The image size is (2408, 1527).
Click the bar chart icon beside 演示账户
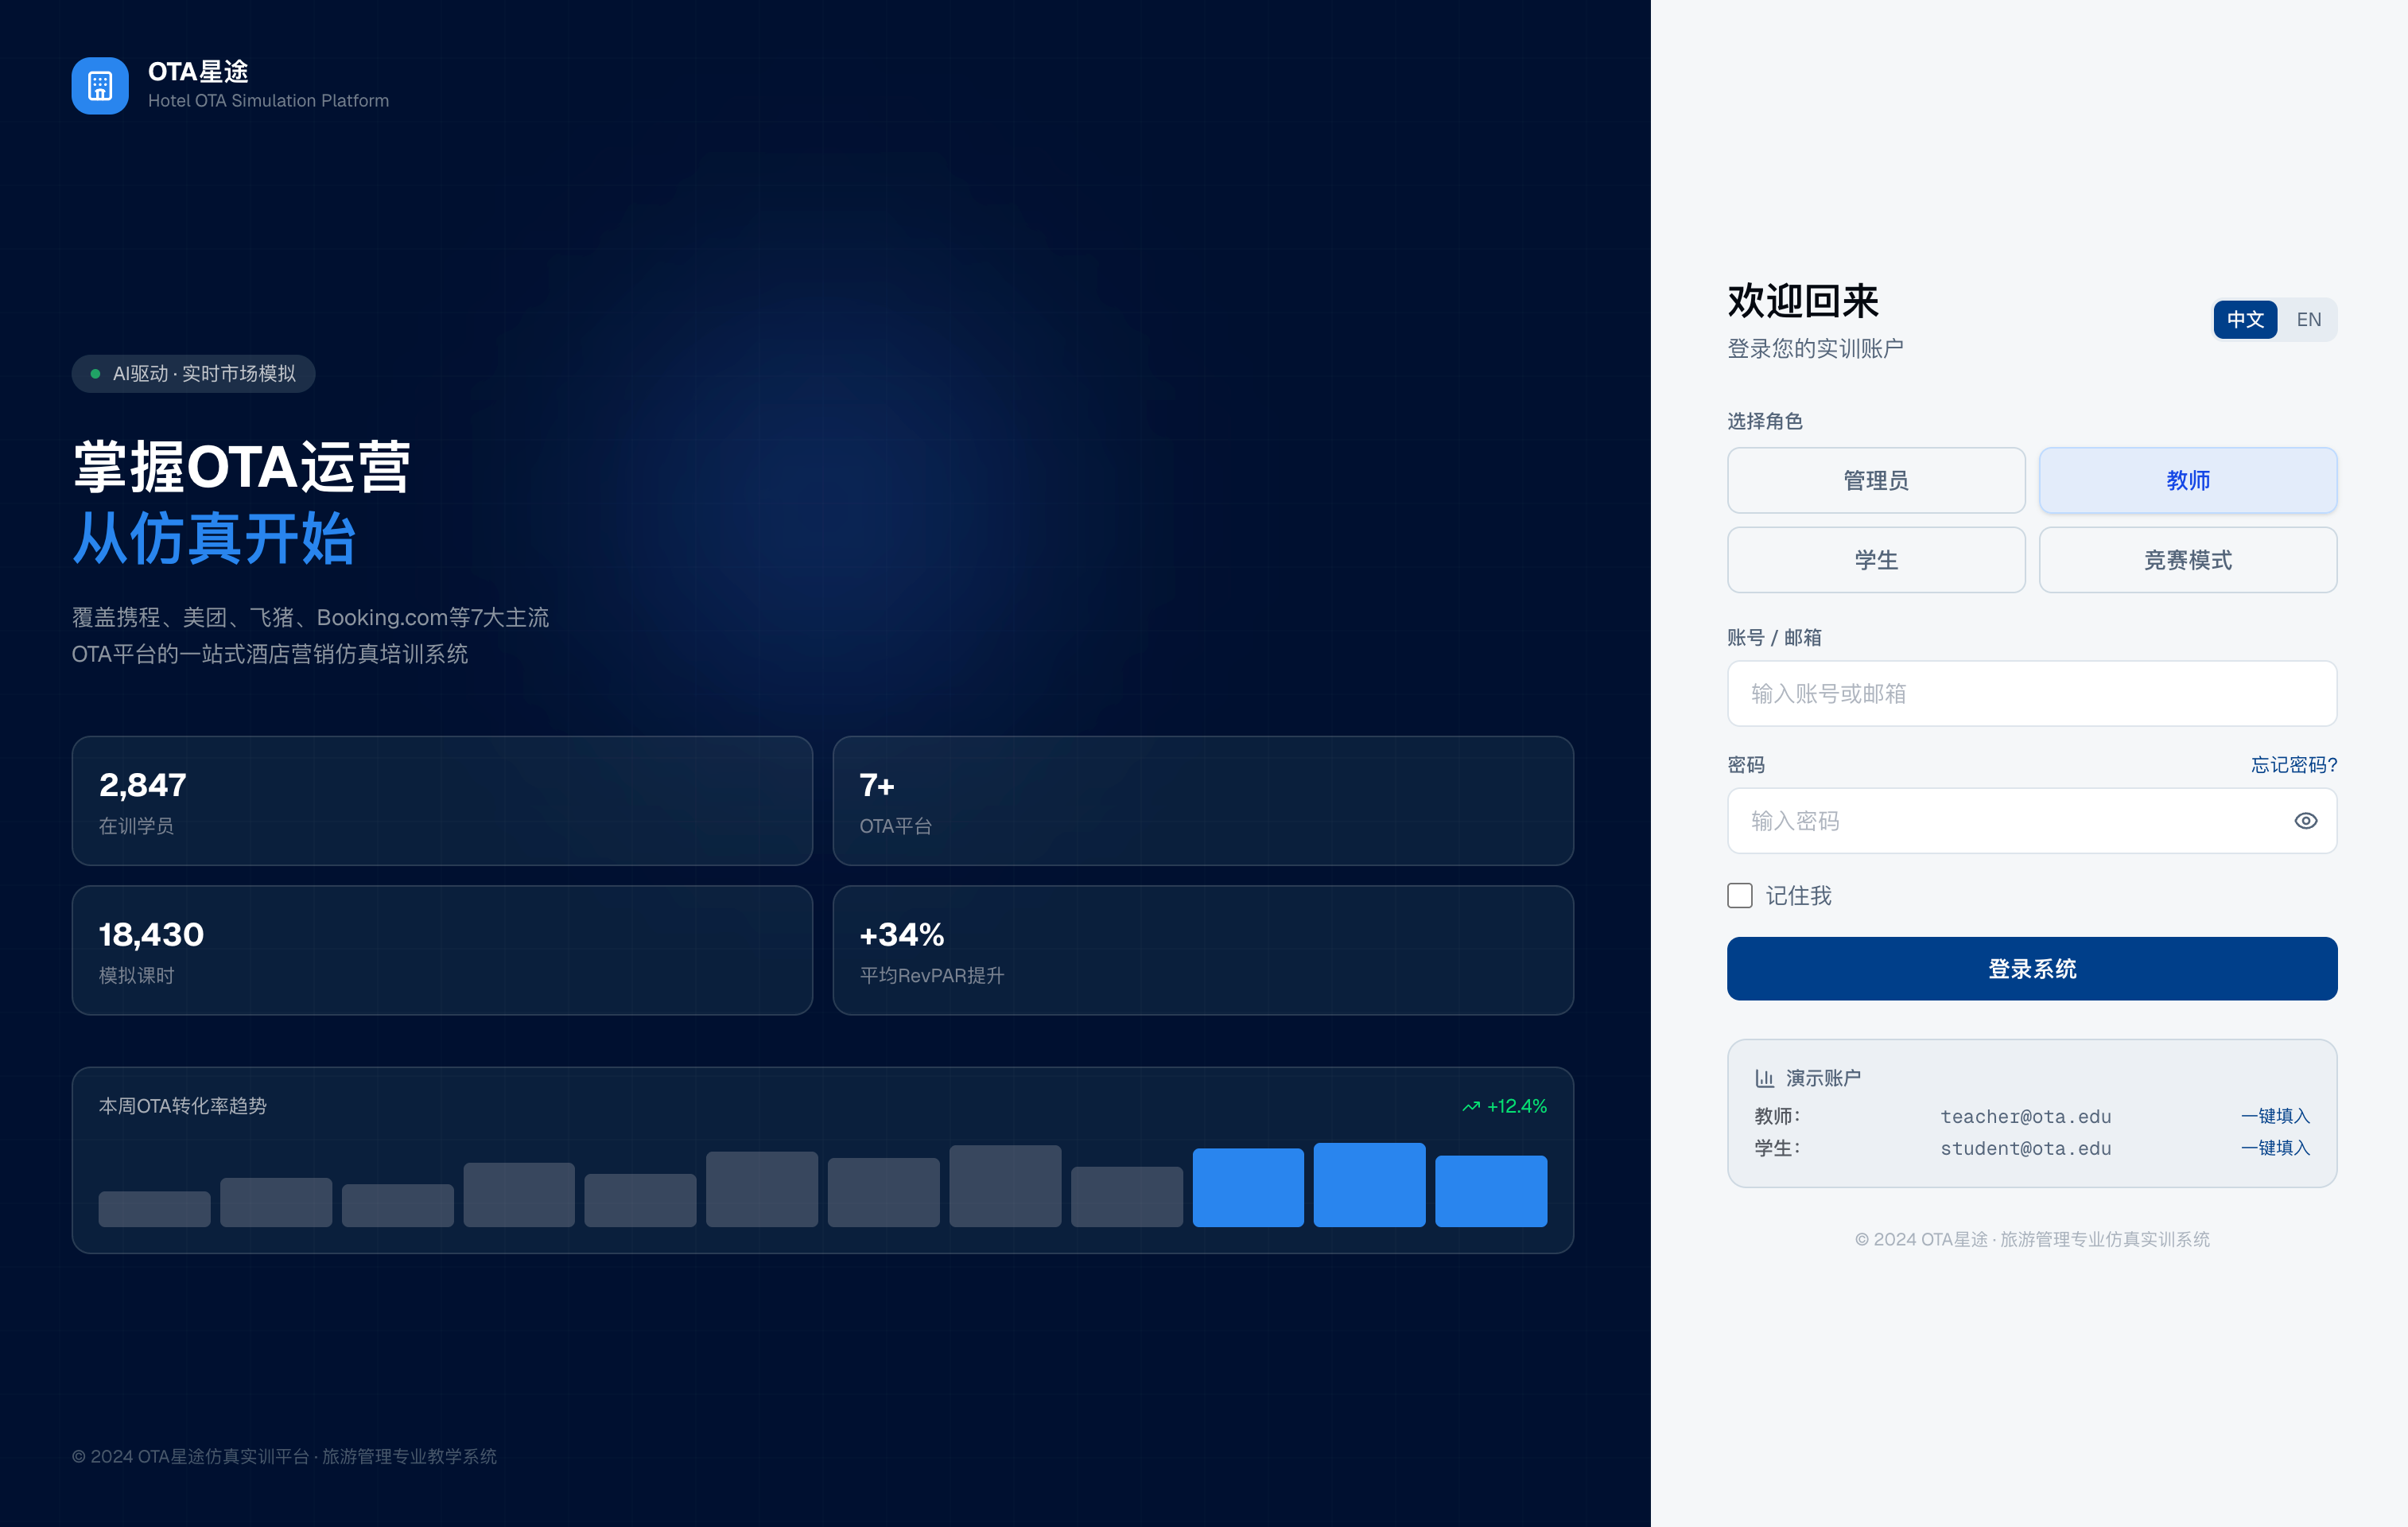pos(1764,1078)
